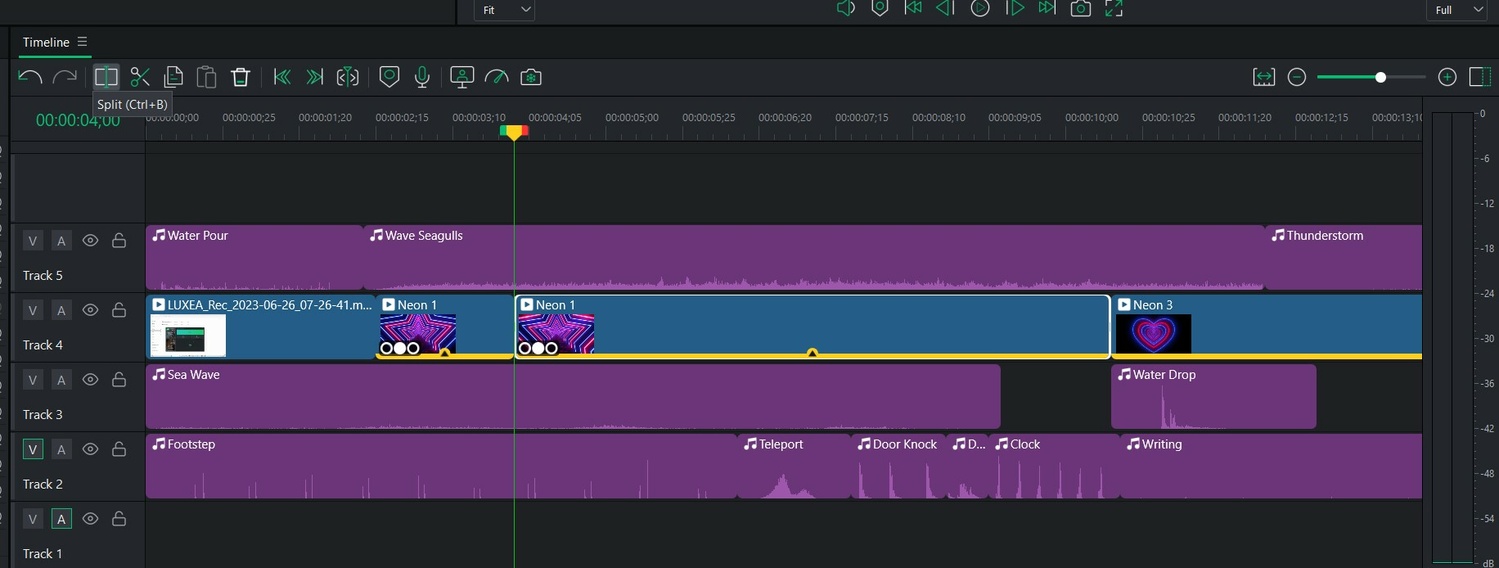This screenshot has height=568, width=1499.
Task: Select the Door Knock audio clip
Action: click(898, 466)
